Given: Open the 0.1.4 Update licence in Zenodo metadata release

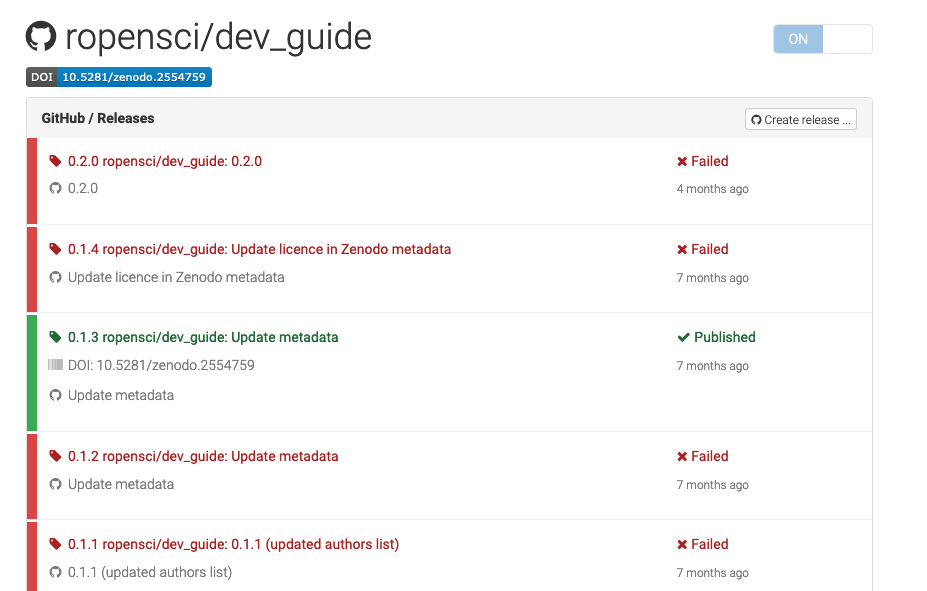Looking at the screenshot, I should (x=260, y=249).
